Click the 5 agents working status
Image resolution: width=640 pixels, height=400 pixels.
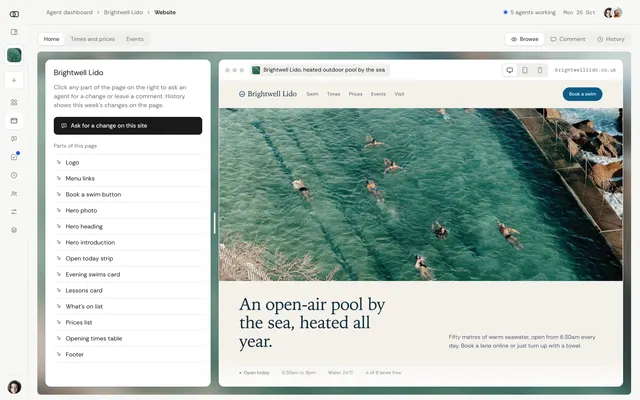529,13
